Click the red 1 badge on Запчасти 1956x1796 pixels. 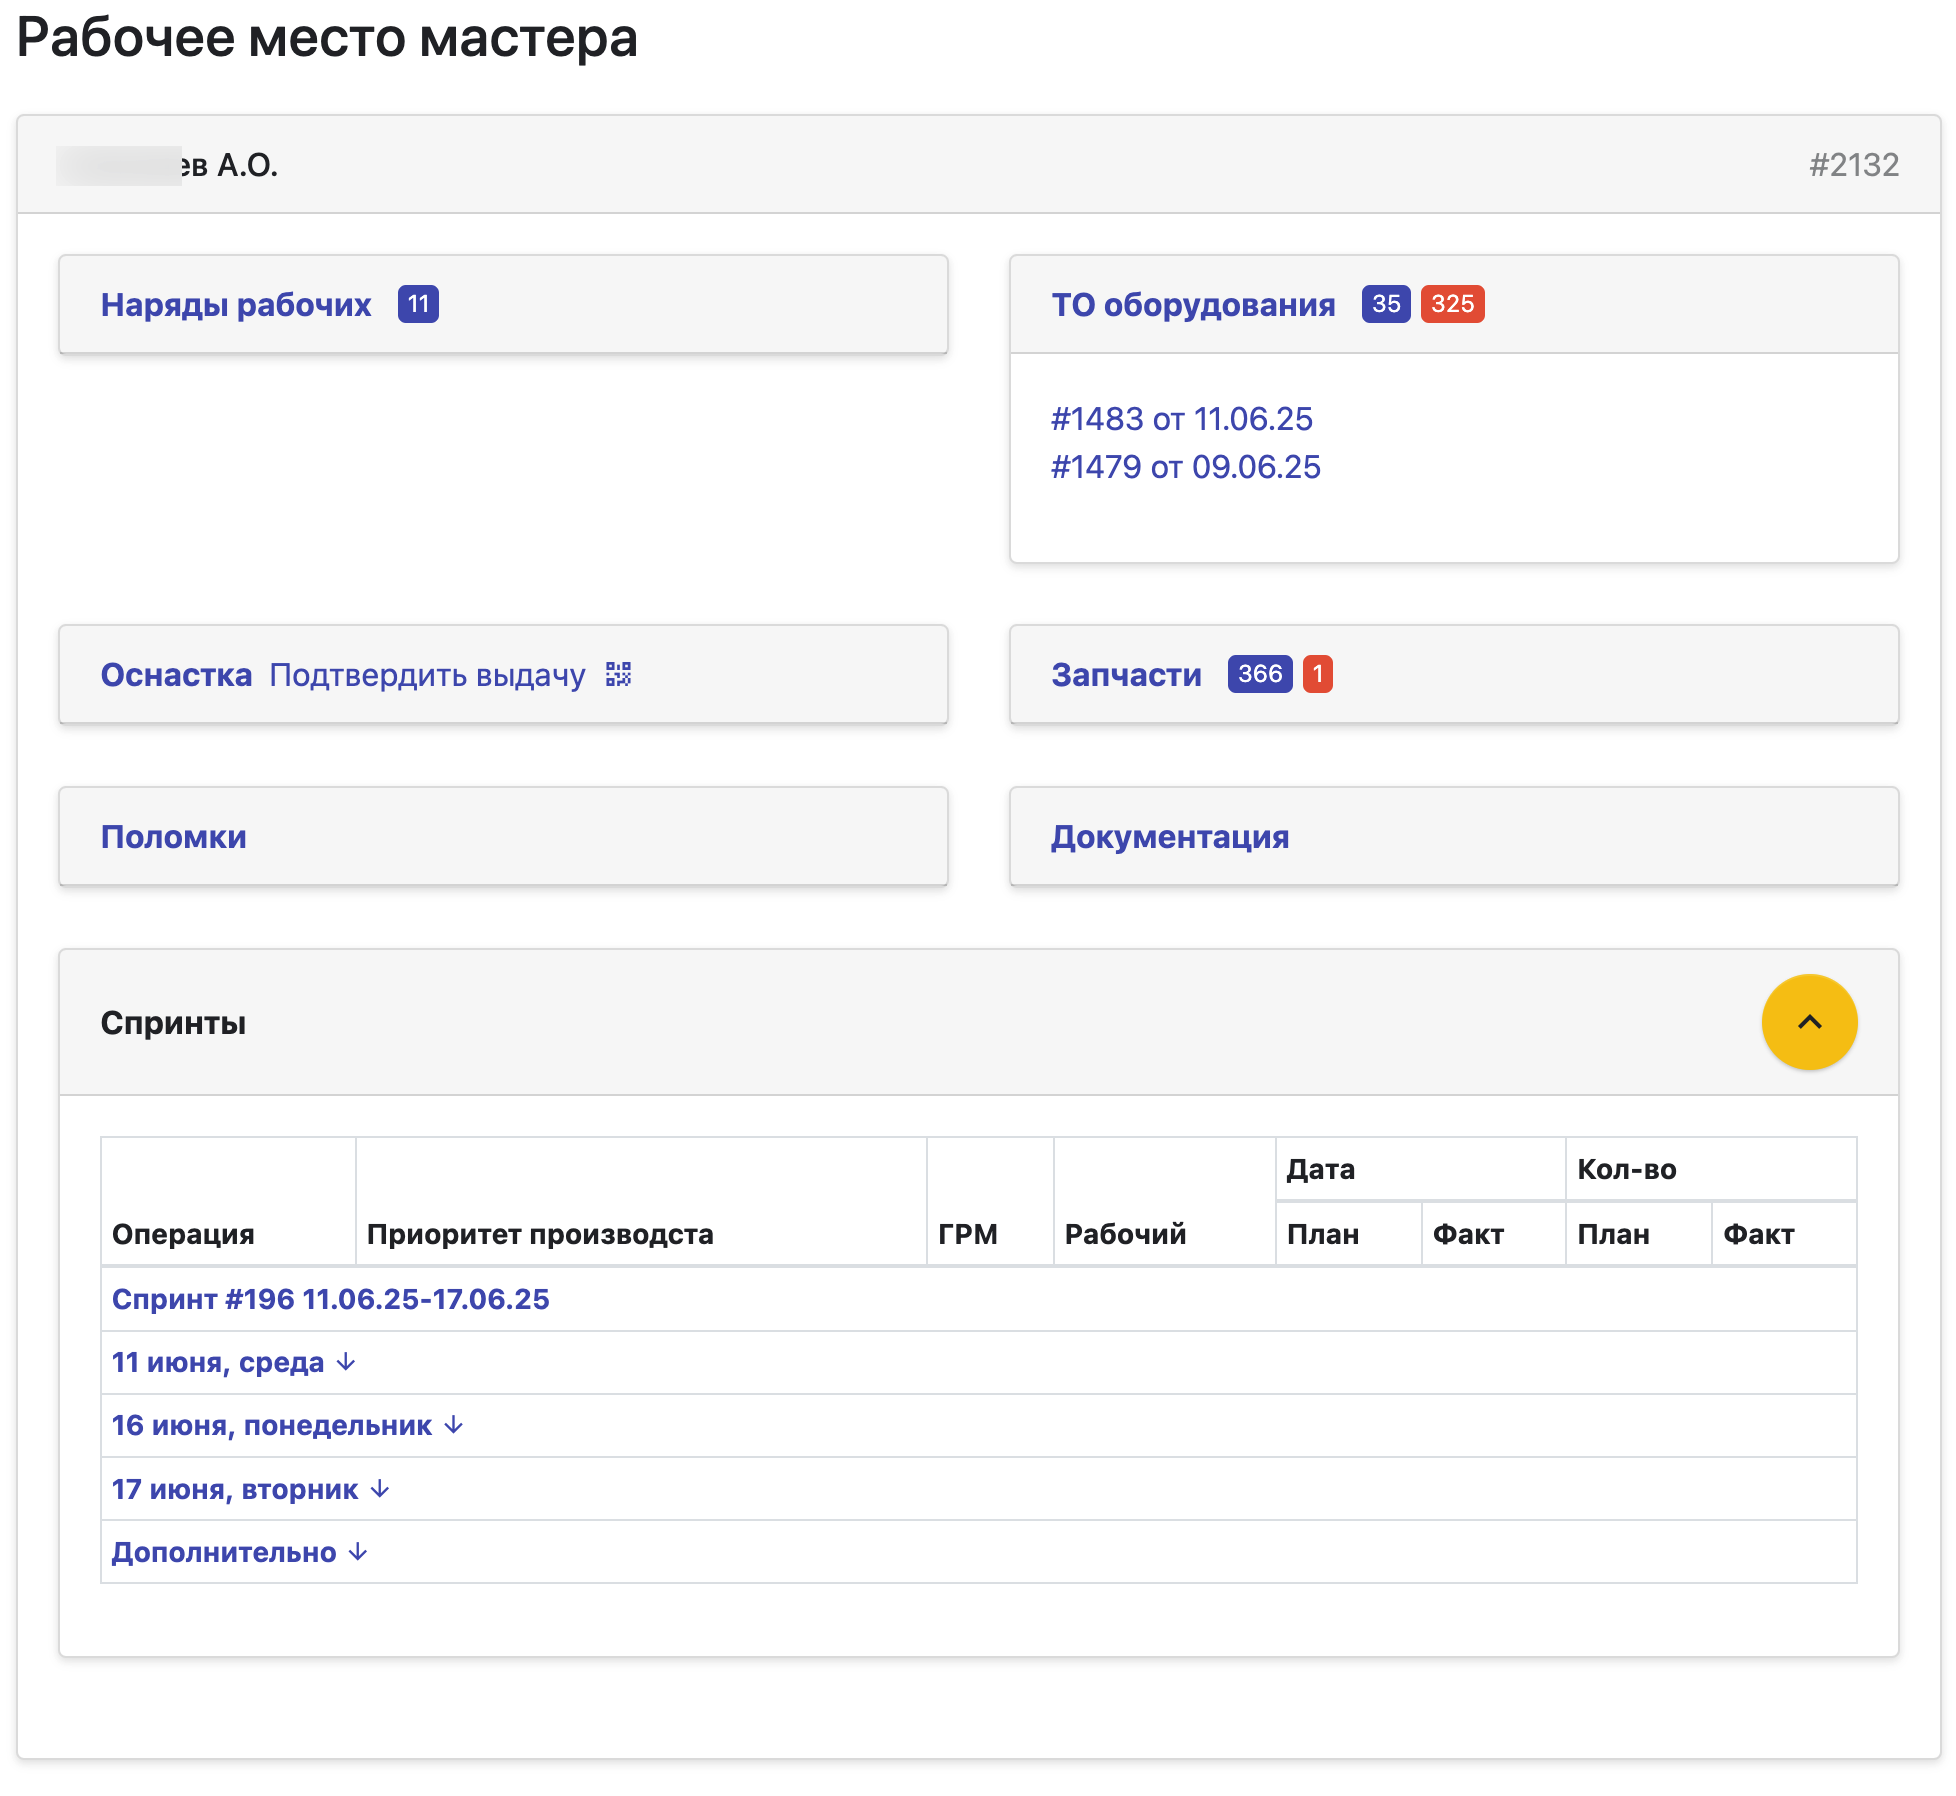[x=1318, y=674]
